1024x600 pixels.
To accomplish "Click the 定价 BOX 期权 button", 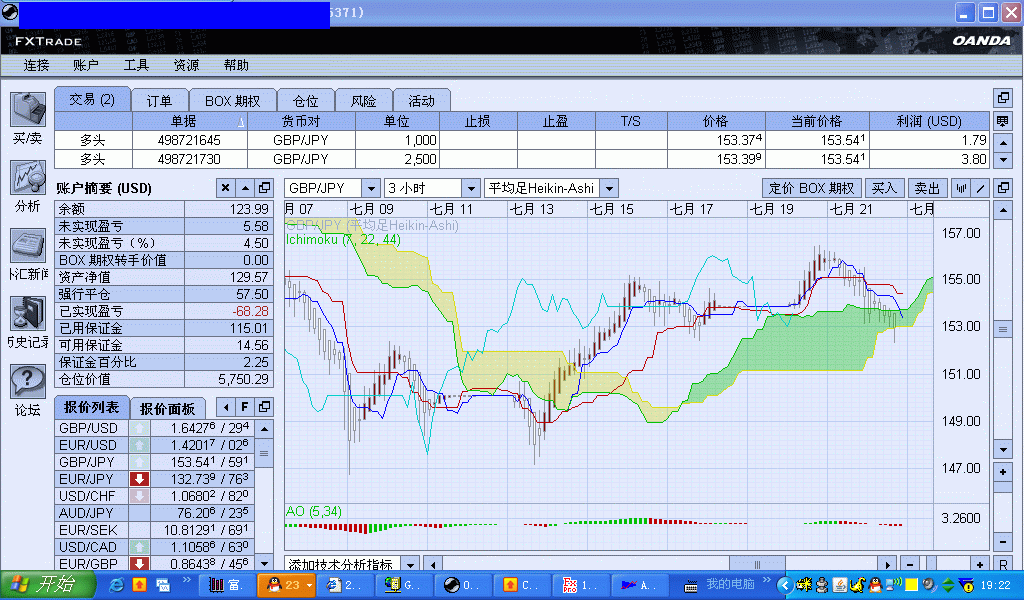I will point(812,188).
